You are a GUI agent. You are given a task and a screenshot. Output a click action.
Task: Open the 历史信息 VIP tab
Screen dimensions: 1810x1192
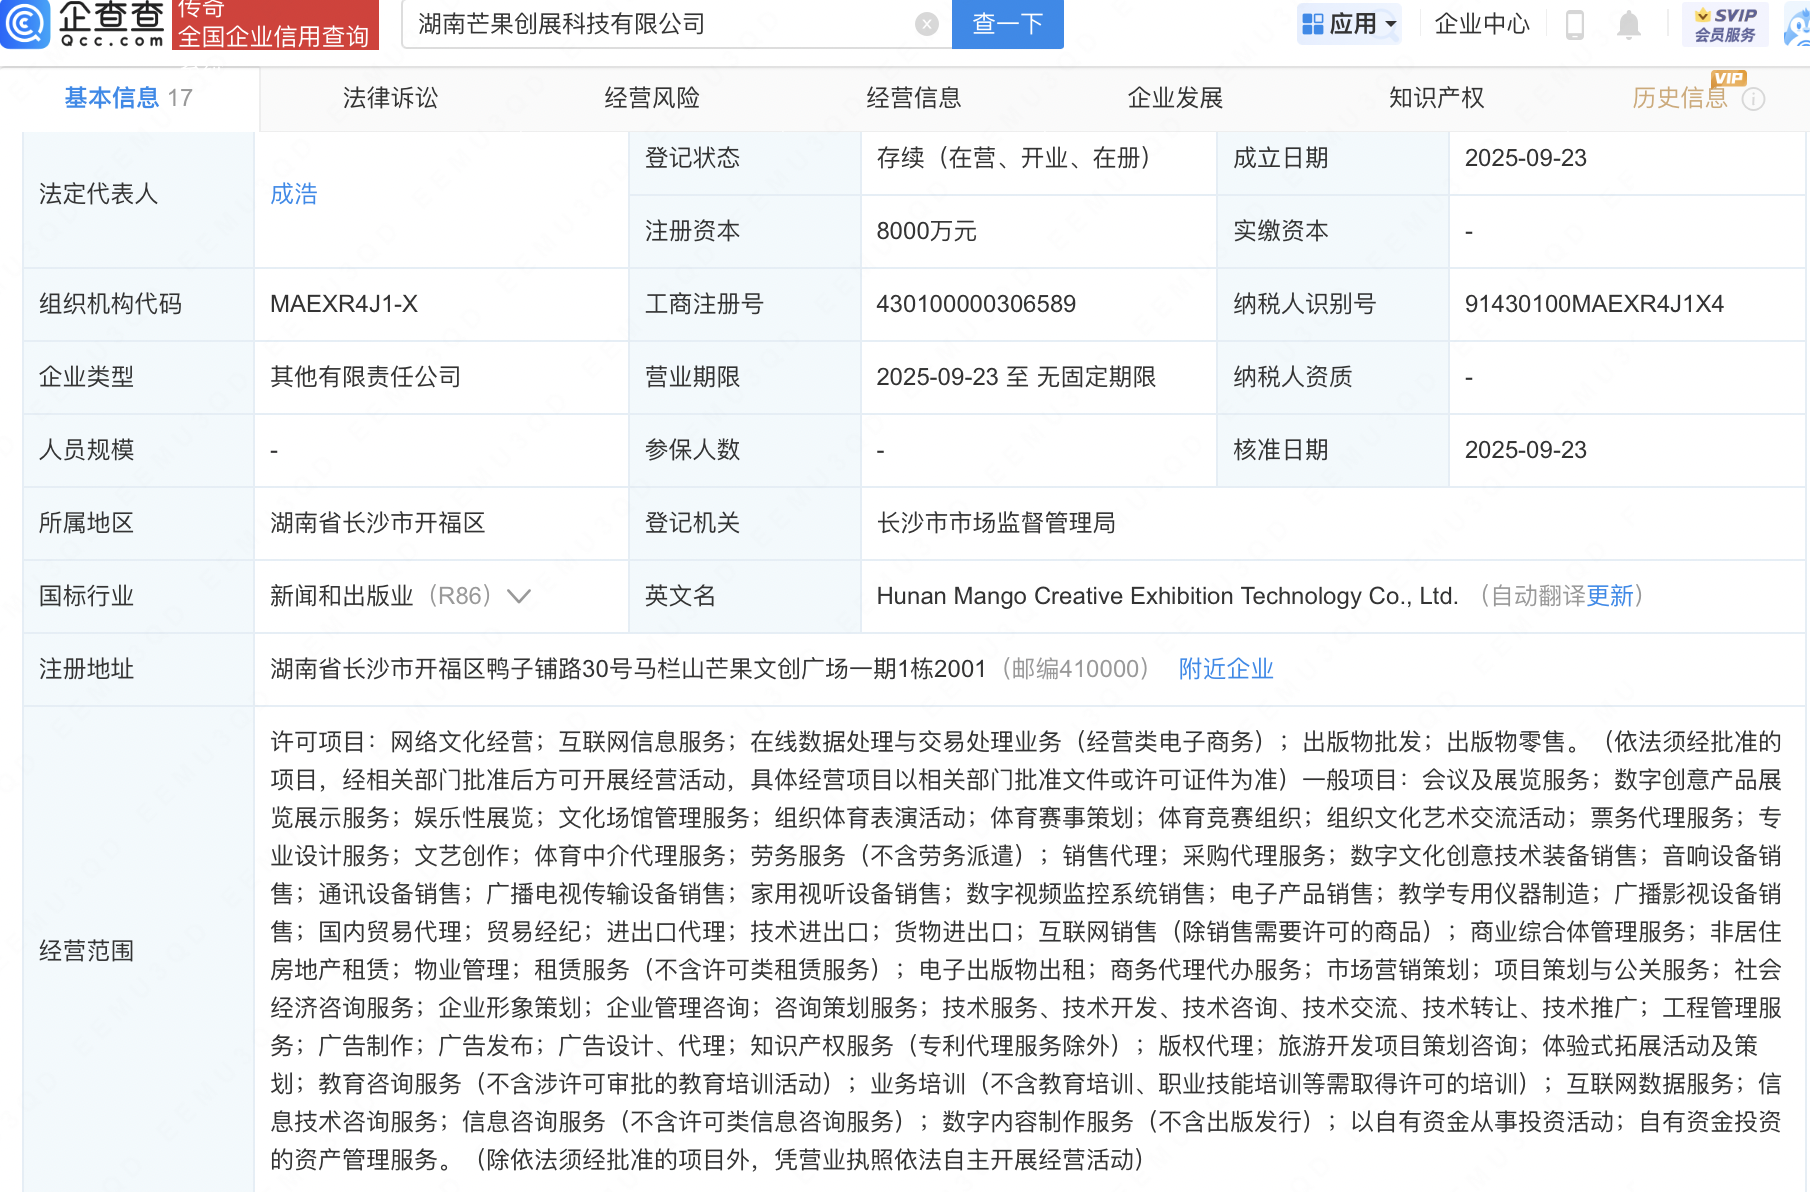[x=1680, y=98]
